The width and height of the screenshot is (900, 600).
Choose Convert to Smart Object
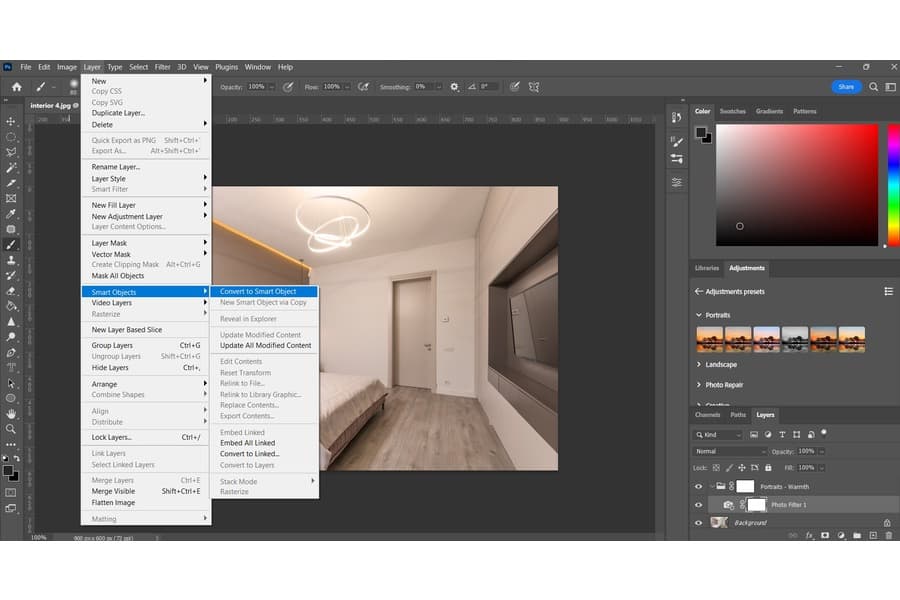point(264,292)
